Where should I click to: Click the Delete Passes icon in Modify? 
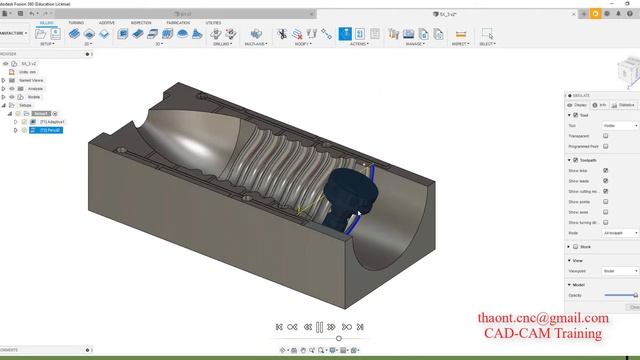[297, 34]
